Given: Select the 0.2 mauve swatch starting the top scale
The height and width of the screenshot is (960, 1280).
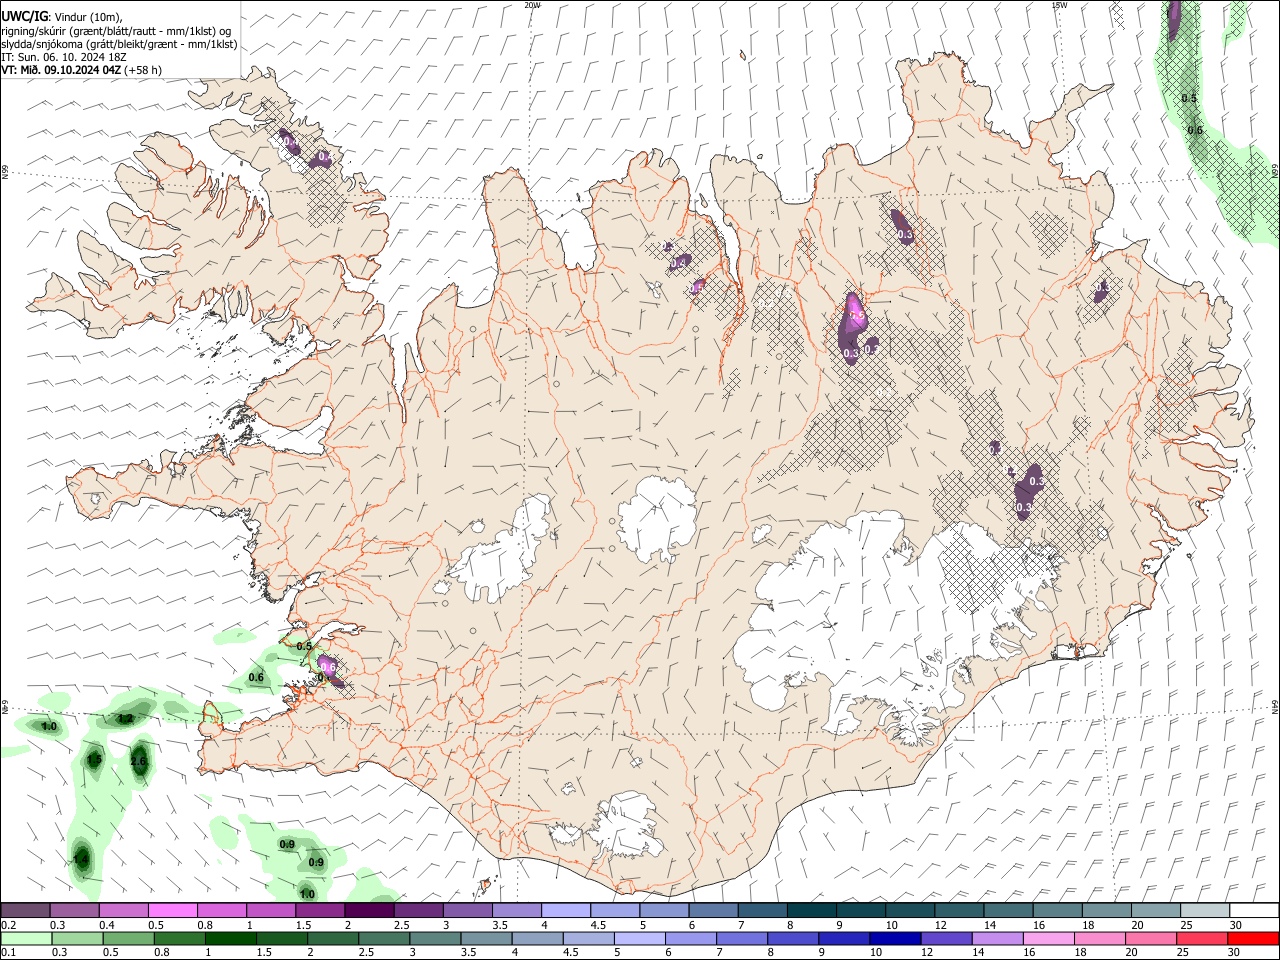Looking at the screenshot, I should point(26,911).
